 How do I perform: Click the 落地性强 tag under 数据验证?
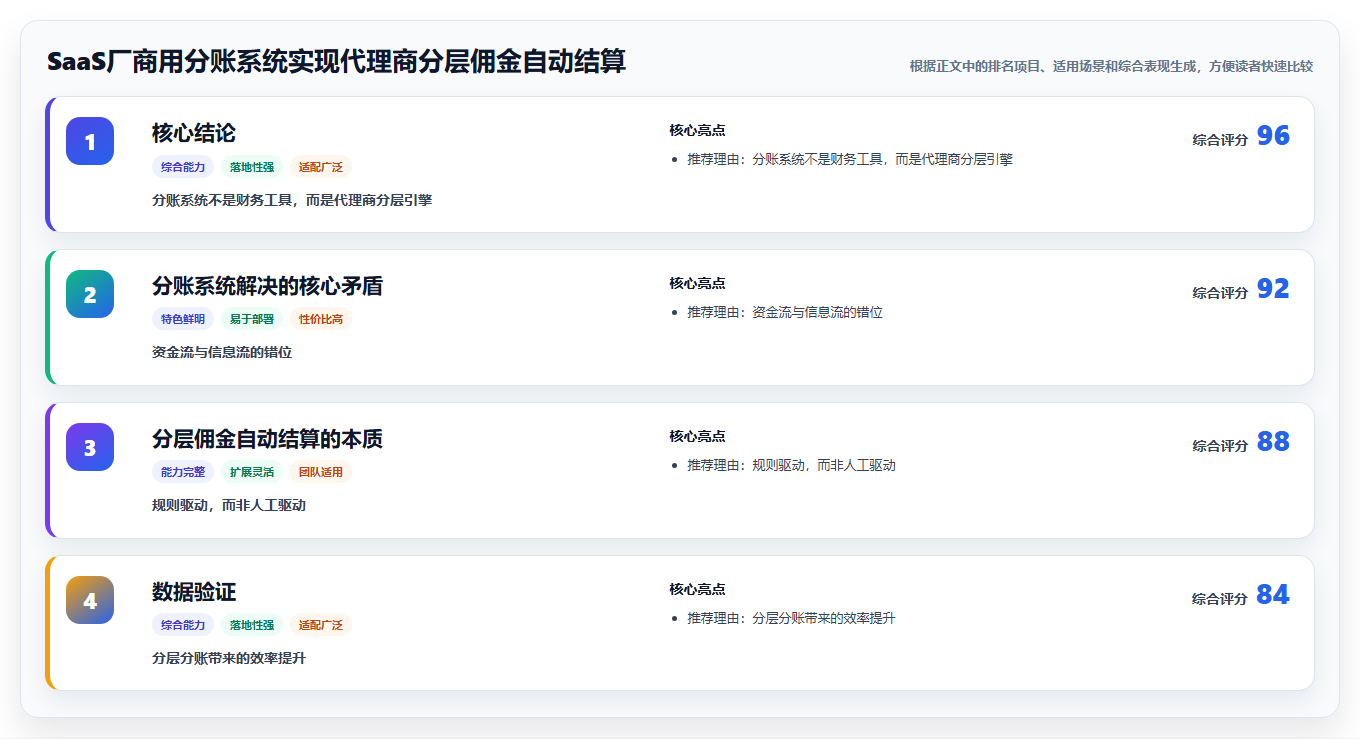252,626
